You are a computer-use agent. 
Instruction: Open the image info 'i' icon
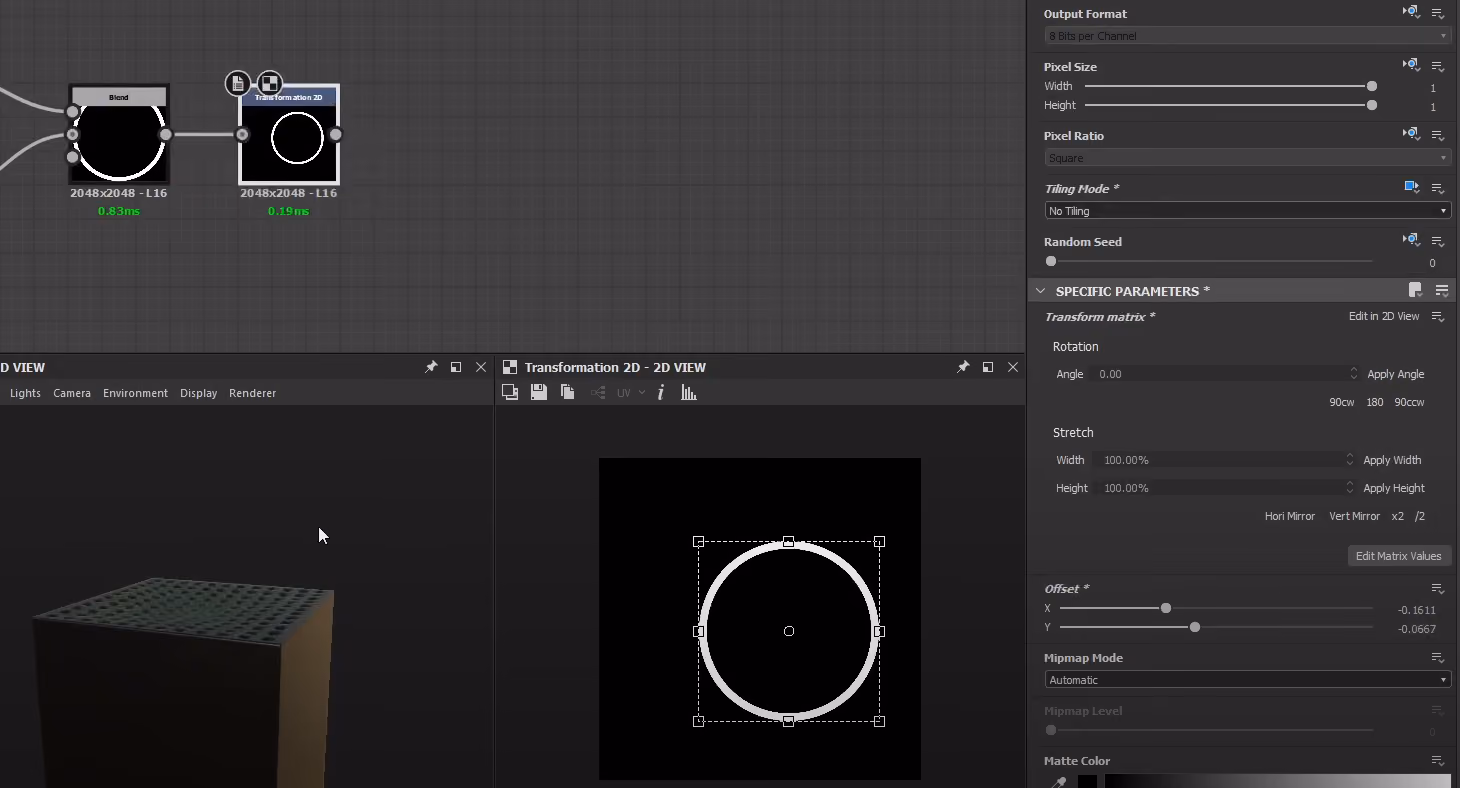661,393
